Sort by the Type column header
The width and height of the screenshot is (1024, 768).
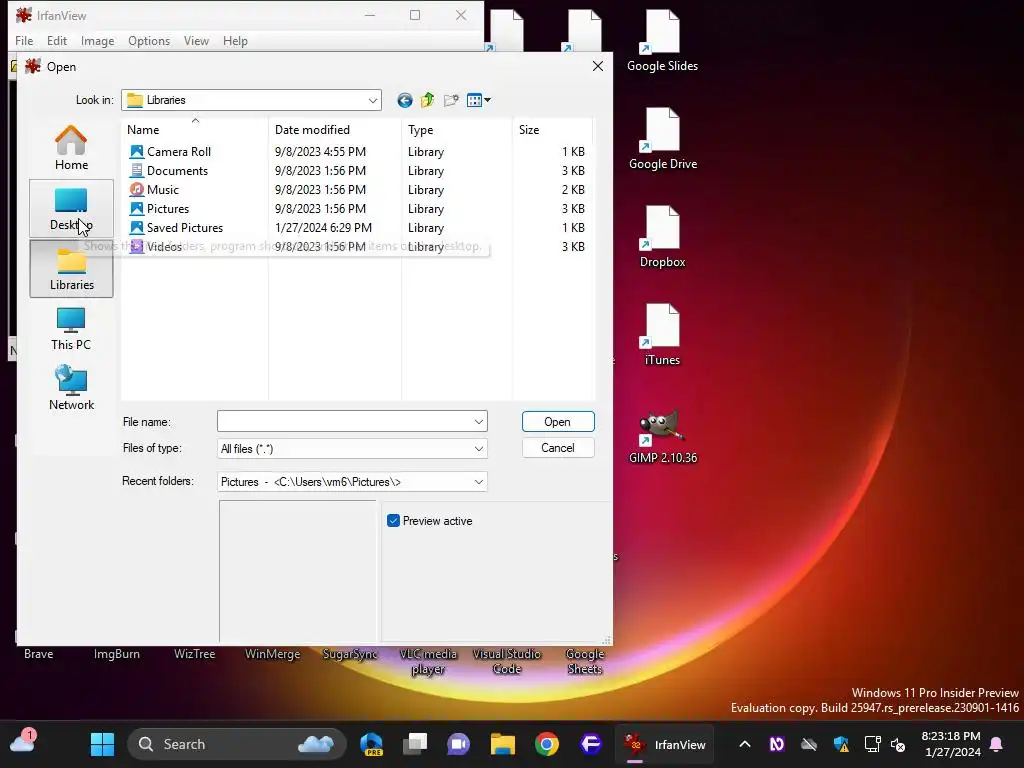click(457, 129)
